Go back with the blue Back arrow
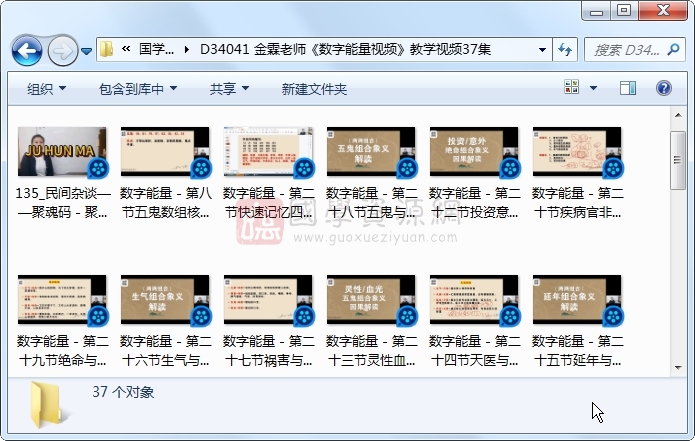This screenshot has height=441, width=695. coord(27,51)
